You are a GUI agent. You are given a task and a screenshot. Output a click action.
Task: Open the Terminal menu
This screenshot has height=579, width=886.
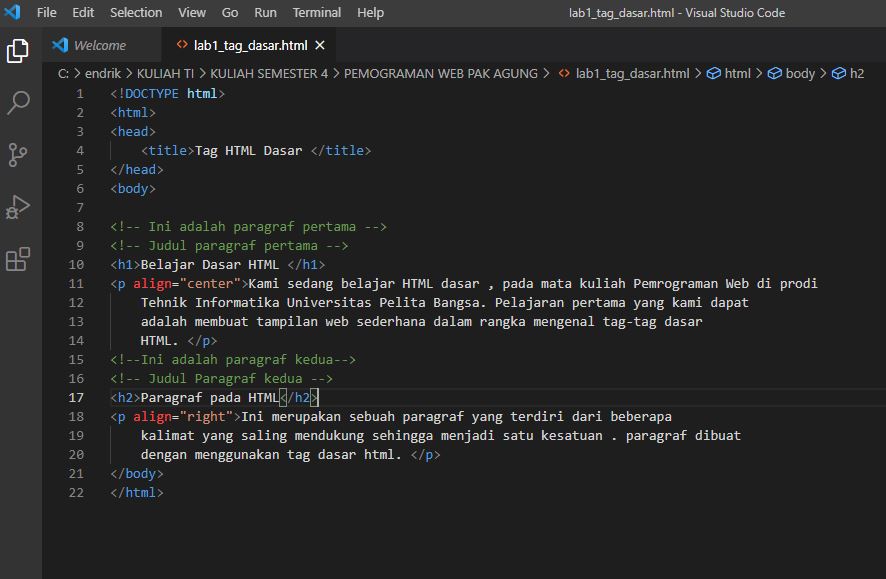click(317, 13)
